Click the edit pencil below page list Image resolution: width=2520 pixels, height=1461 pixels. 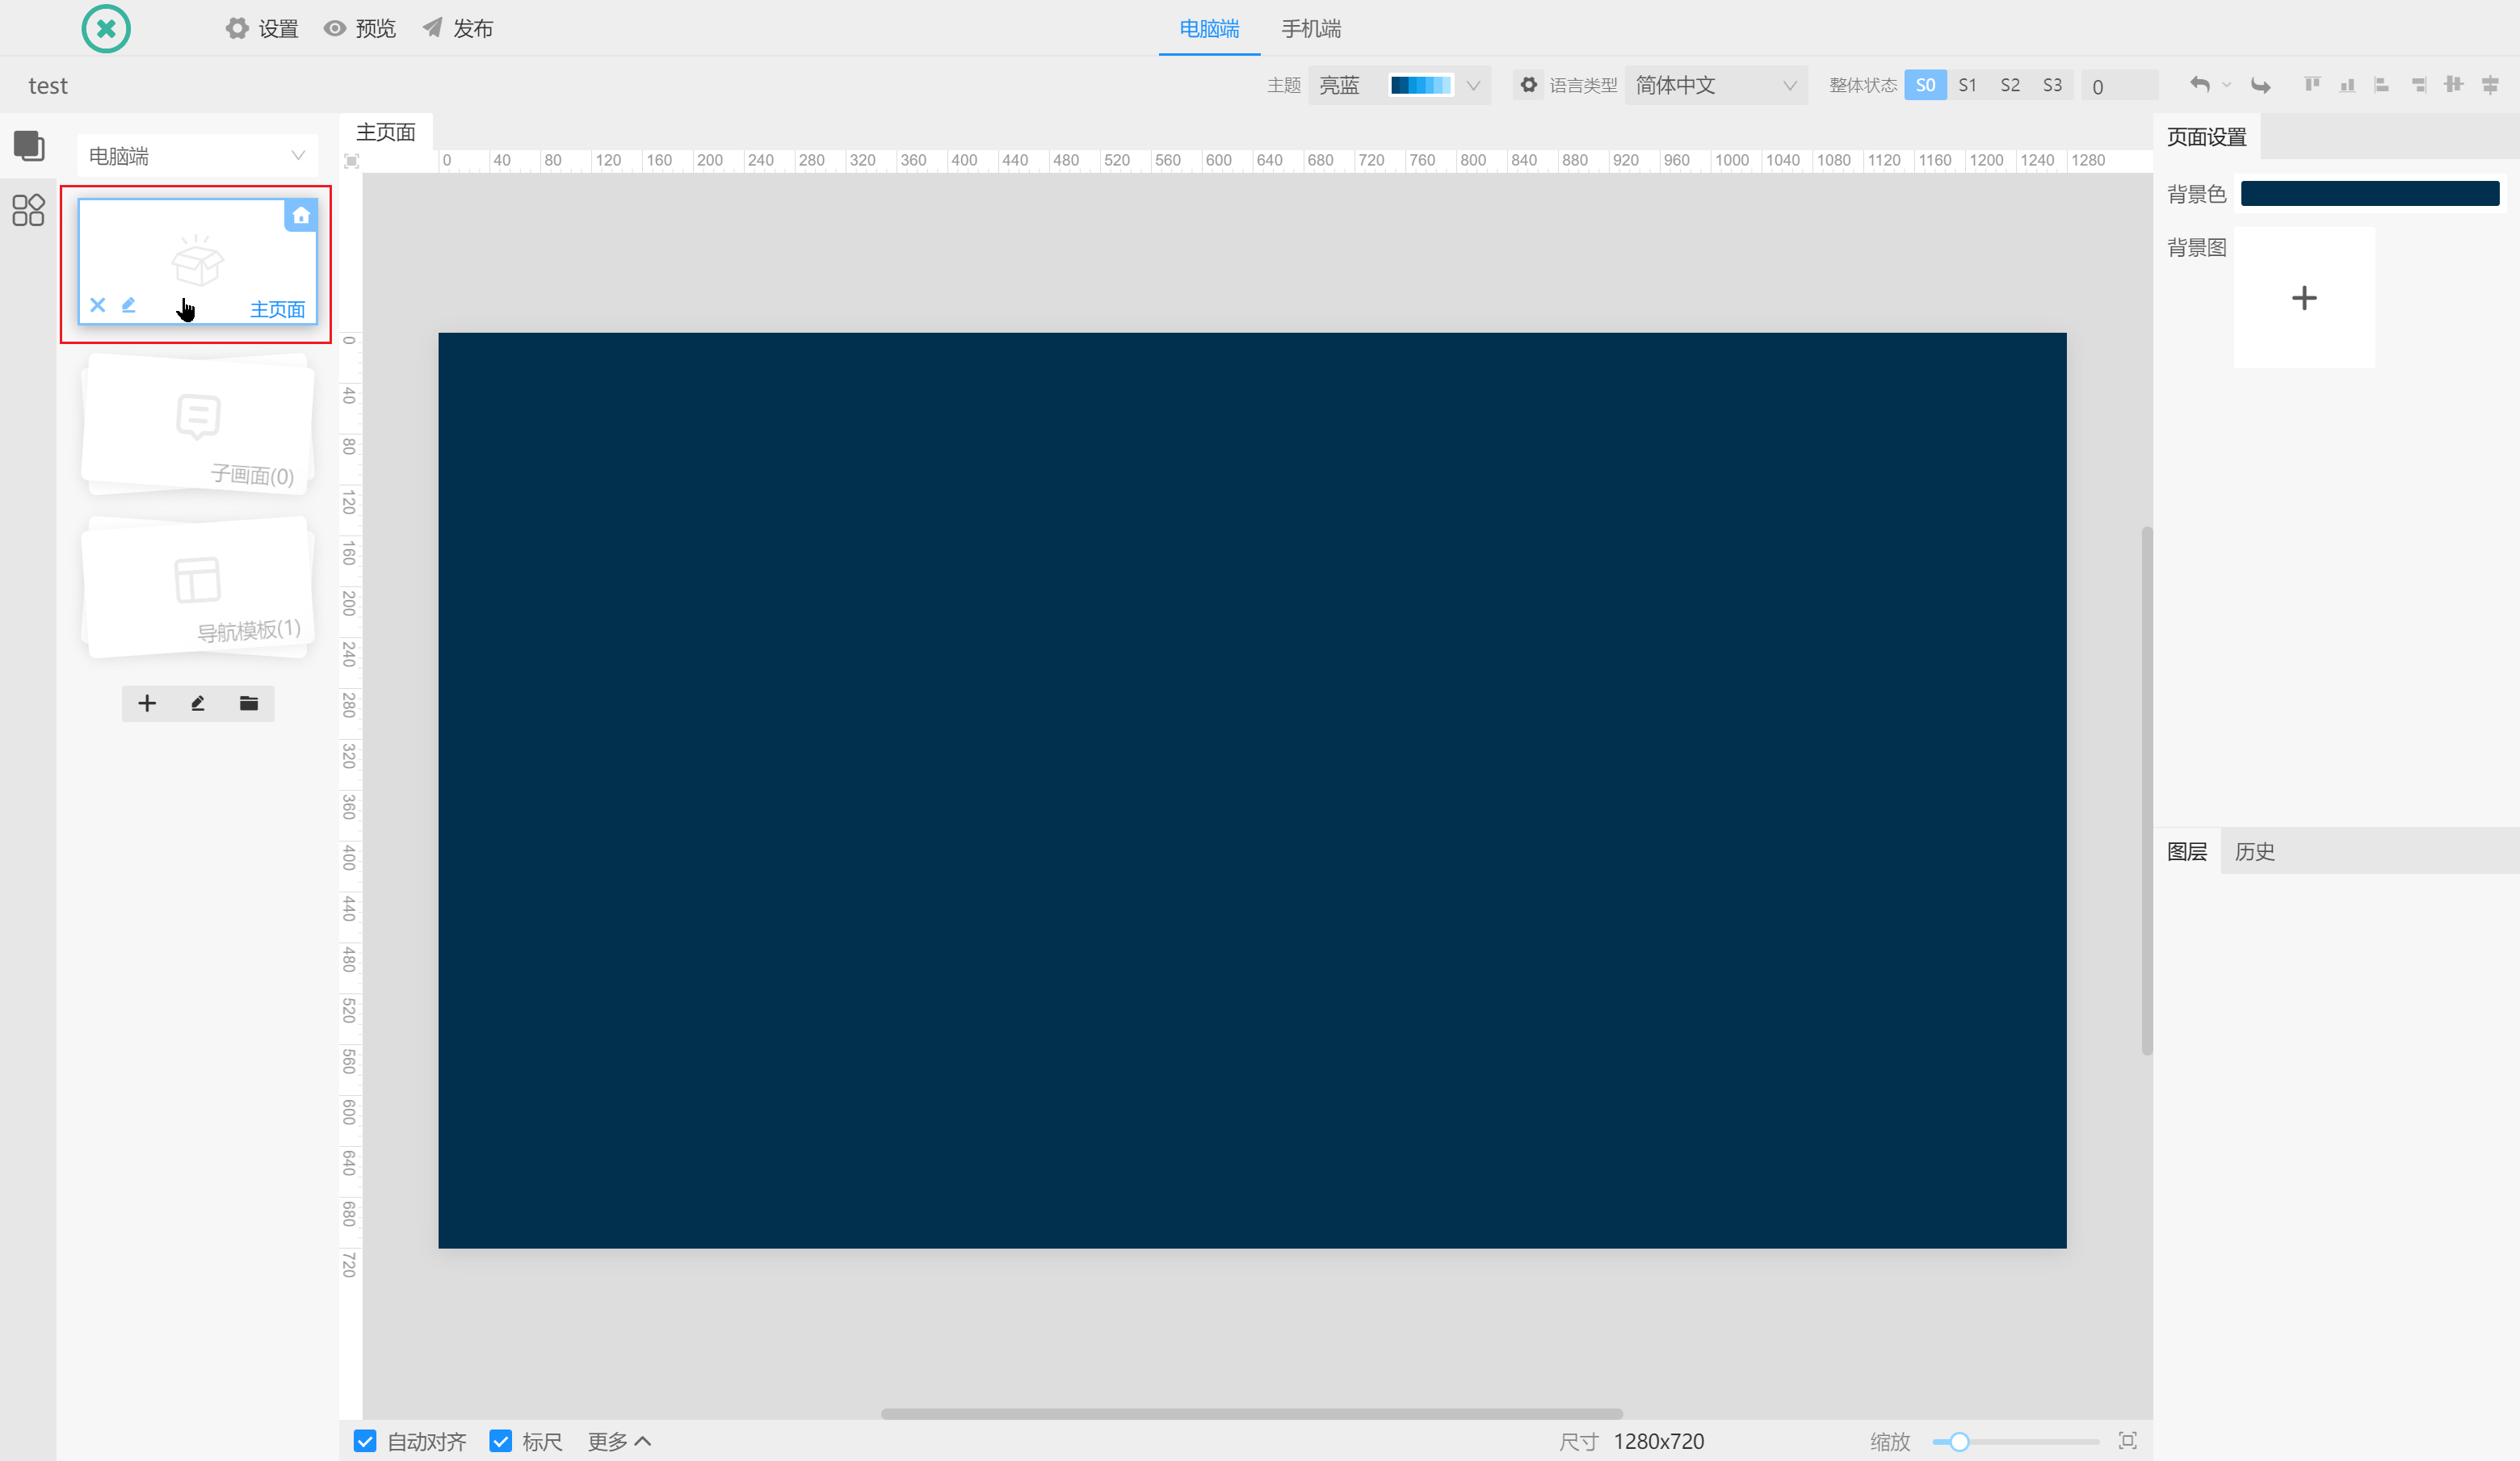[198, 703]
